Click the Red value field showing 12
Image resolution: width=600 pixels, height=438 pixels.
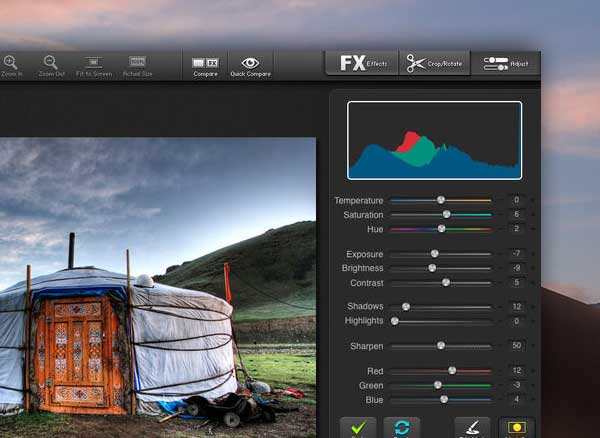pos(517,371)
